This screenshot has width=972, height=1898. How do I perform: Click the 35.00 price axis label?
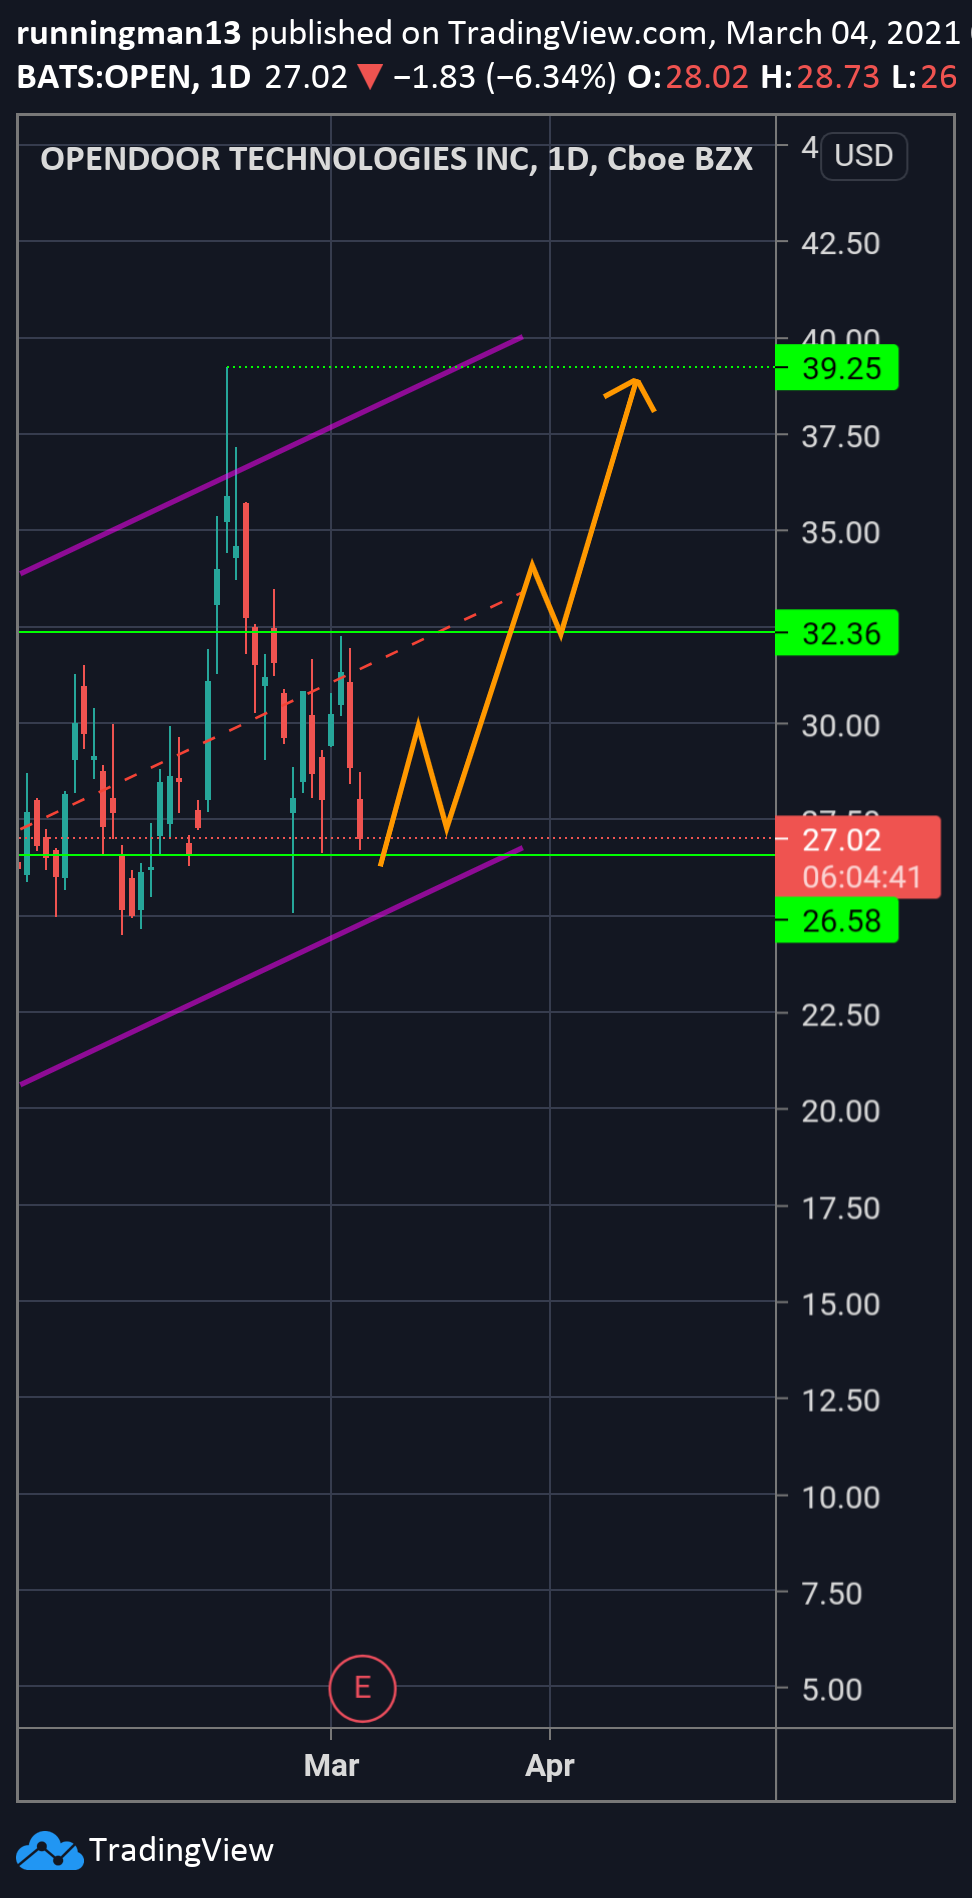pyautogui.click(x=841, y=532)
